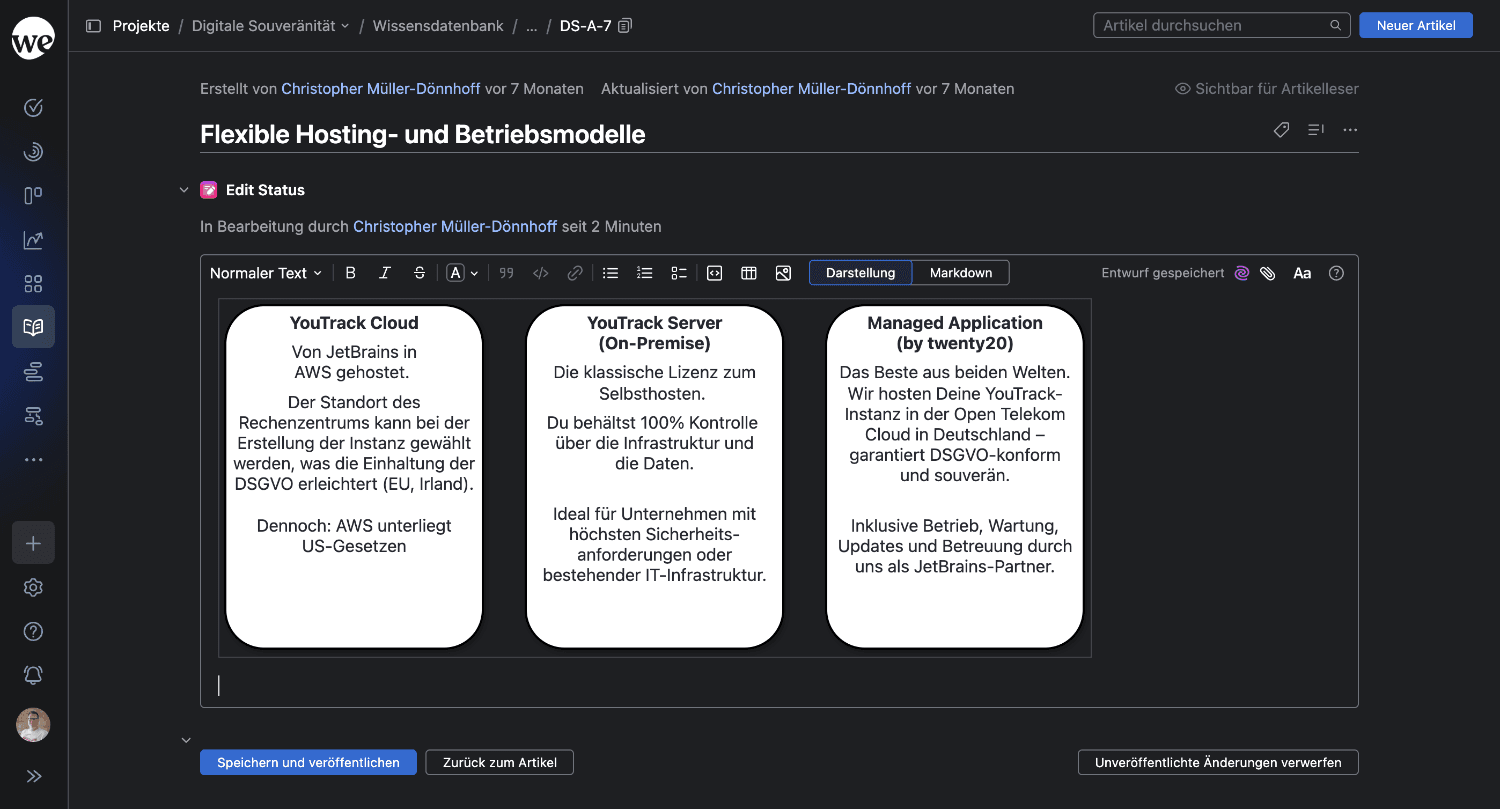The width and height of the screenshot is (1500, 809).
Task: Open Notifications bell icon
Action: [x=33, y=675]
